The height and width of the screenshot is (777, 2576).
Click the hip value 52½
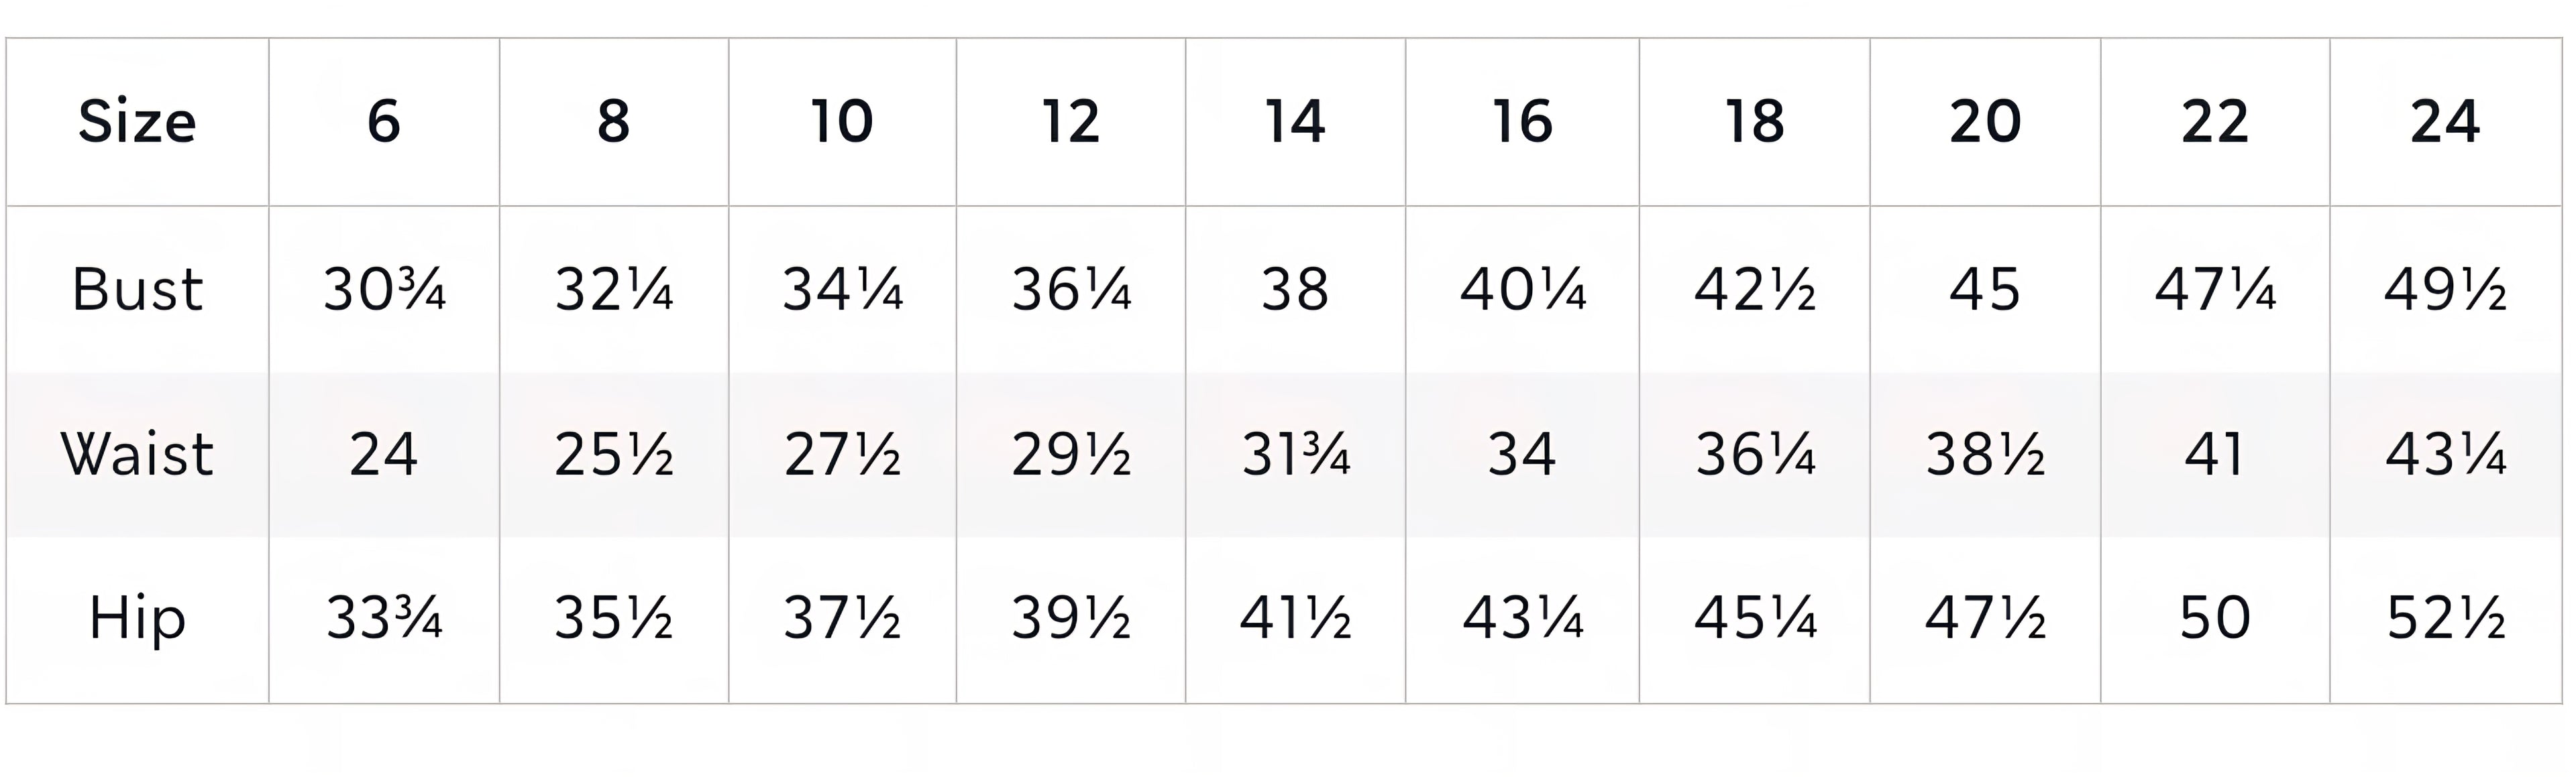click(2445, 618)
